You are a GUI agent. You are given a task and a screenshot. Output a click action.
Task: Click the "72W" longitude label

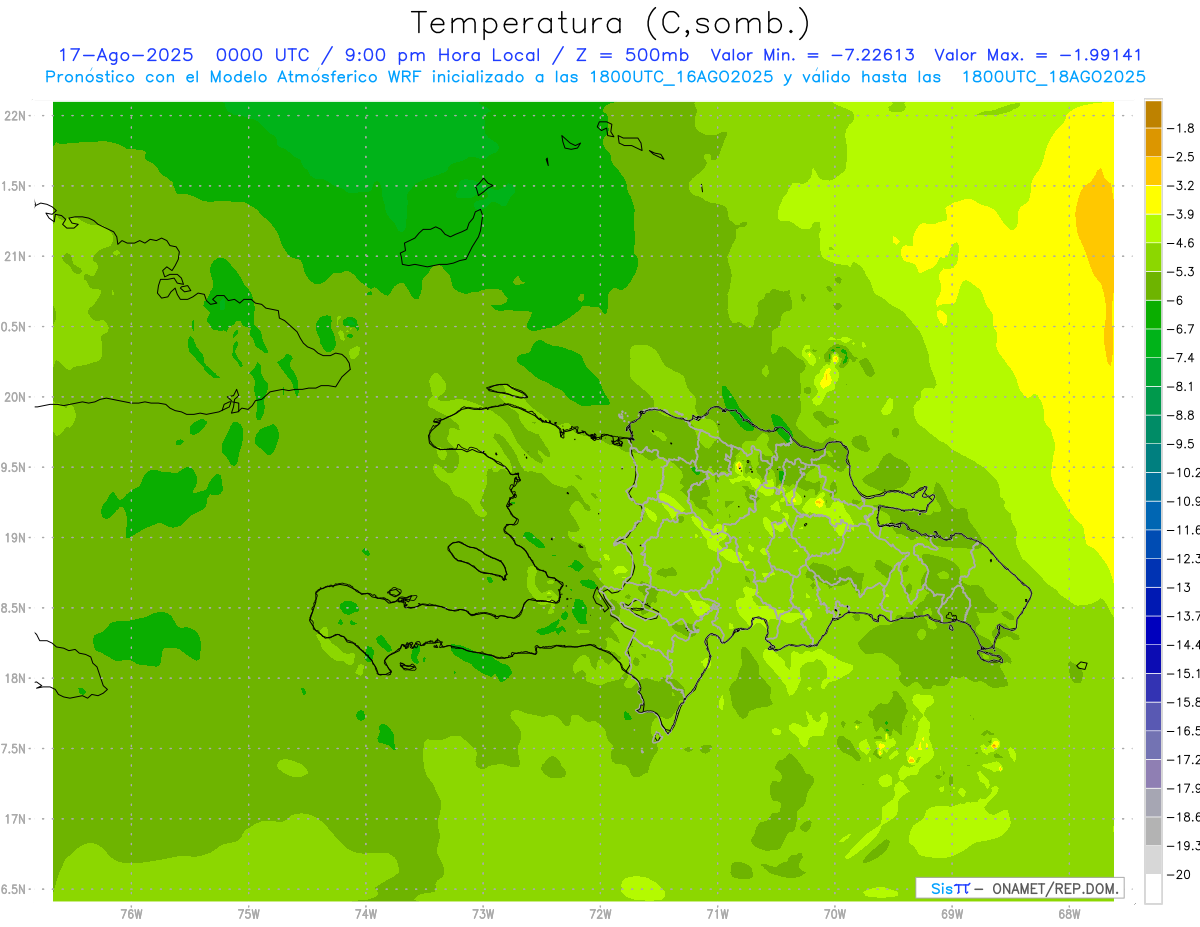click(x=600, y=913)
